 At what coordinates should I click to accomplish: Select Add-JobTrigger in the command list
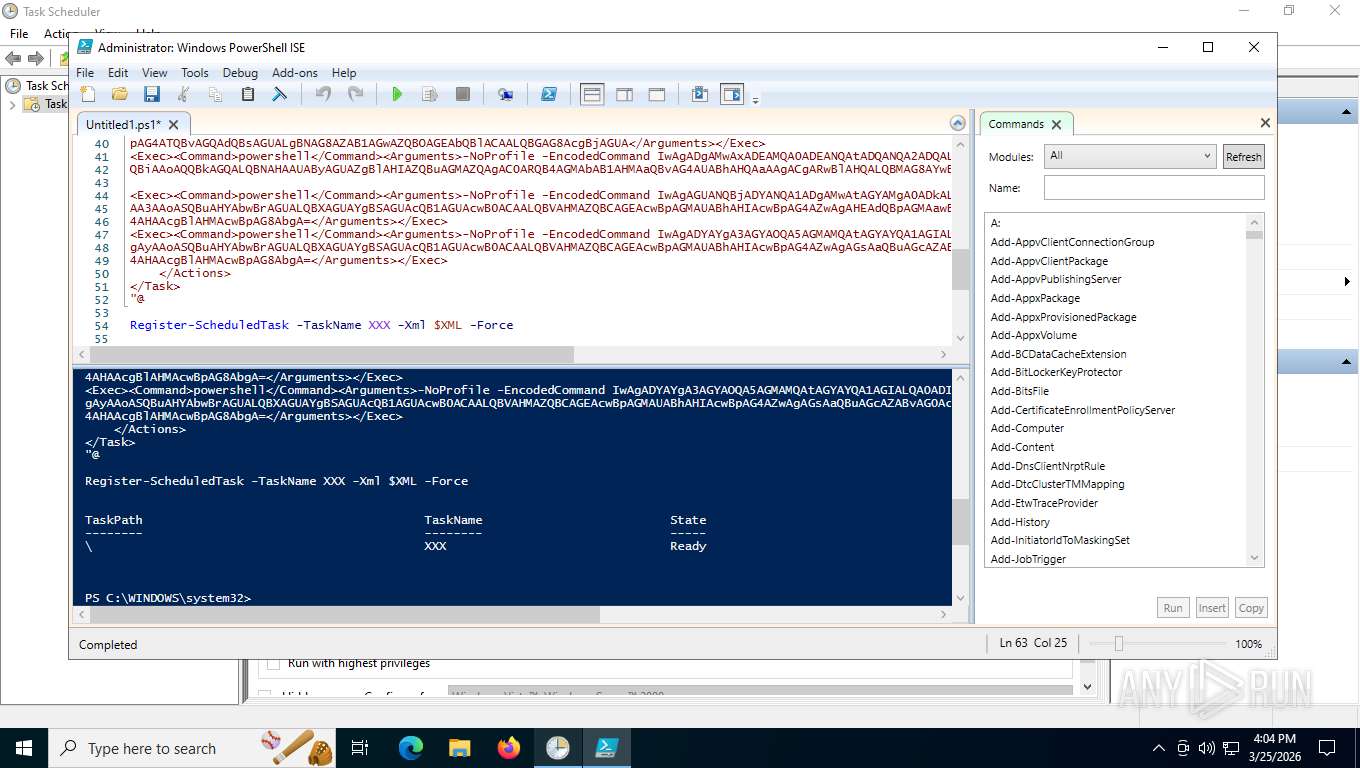tap(1028, 559)
